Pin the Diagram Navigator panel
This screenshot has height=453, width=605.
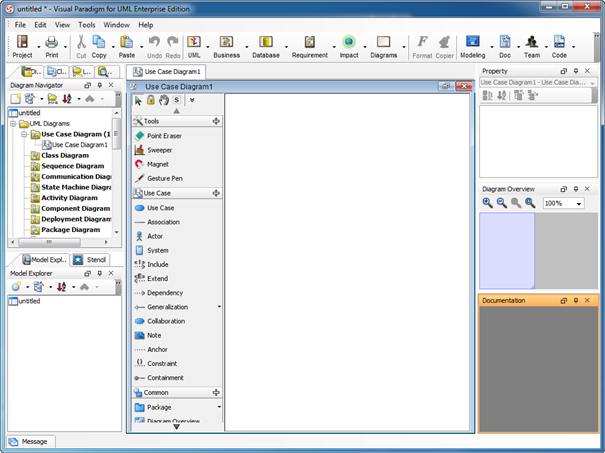100,85
